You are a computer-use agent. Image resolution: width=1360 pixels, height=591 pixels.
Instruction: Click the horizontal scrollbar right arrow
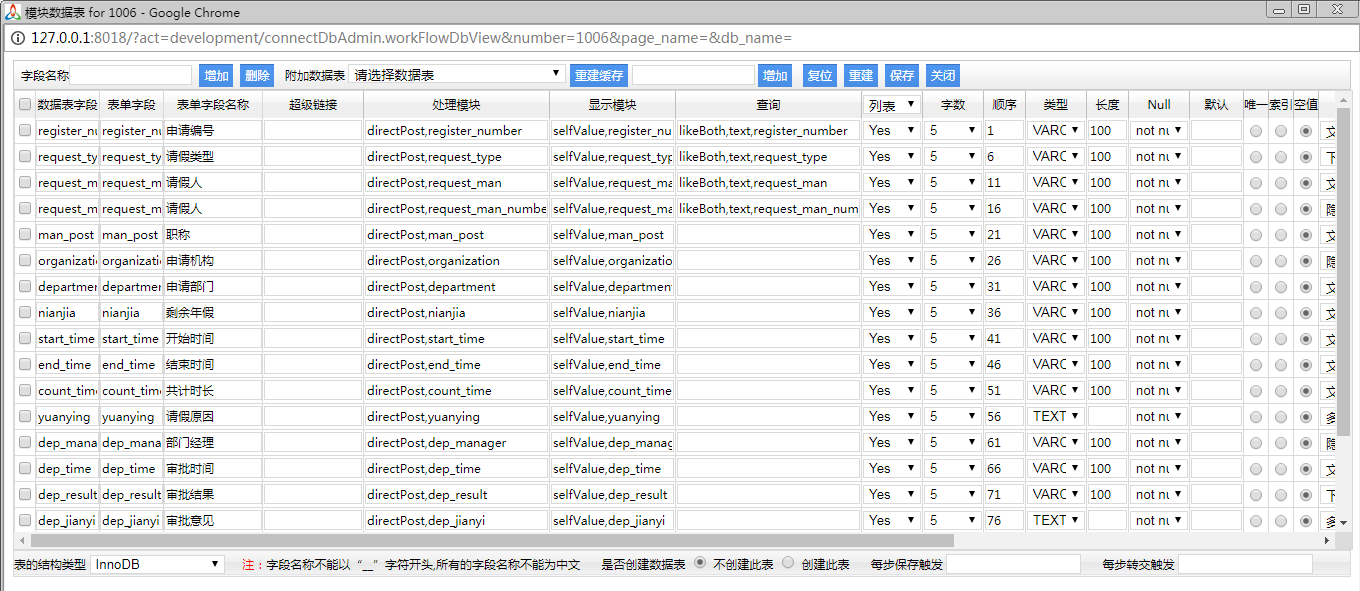coord(1328,541)
